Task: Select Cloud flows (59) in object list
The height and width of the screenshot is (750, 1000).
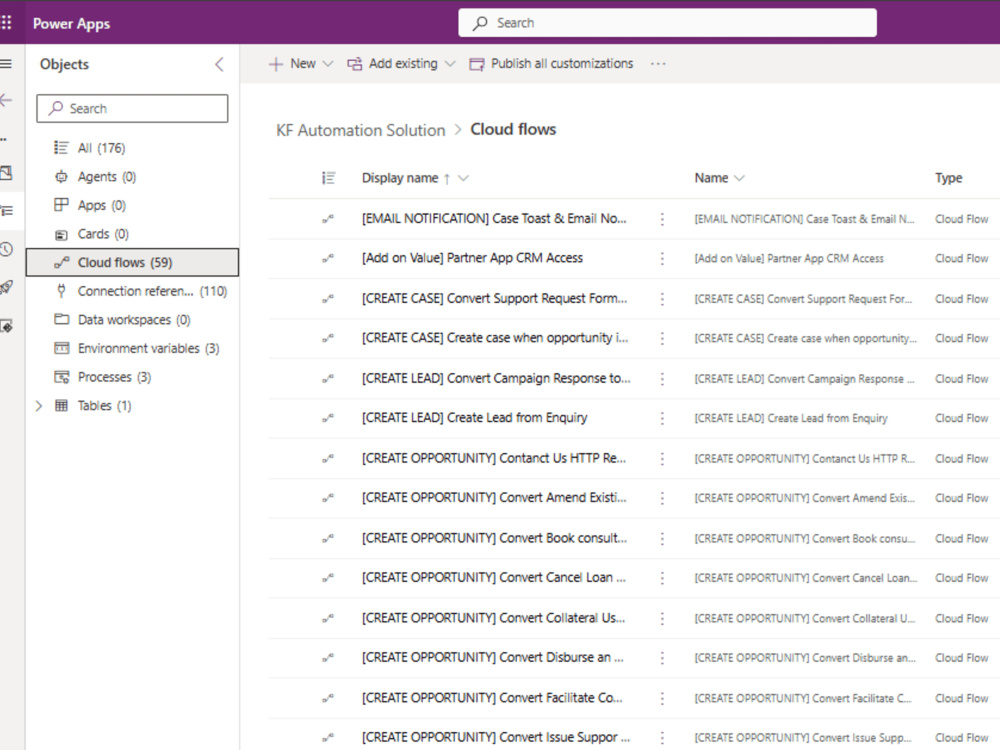Action: (132, 262)
